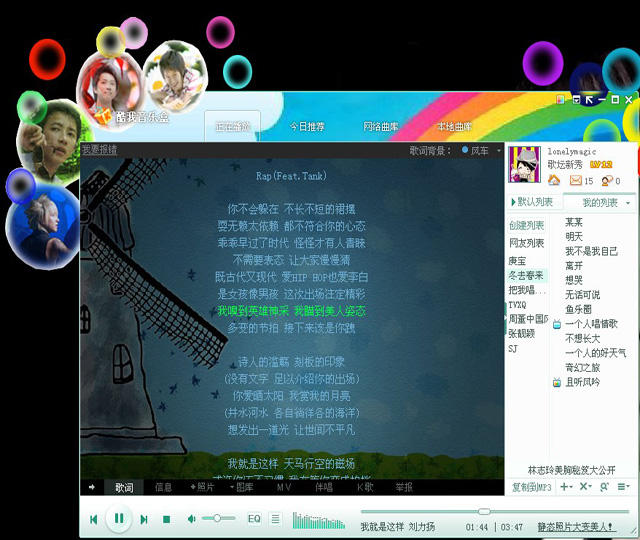The image size is (640, 540).
Task: Mute audio using the speaker icon
Action: point(190,518)
